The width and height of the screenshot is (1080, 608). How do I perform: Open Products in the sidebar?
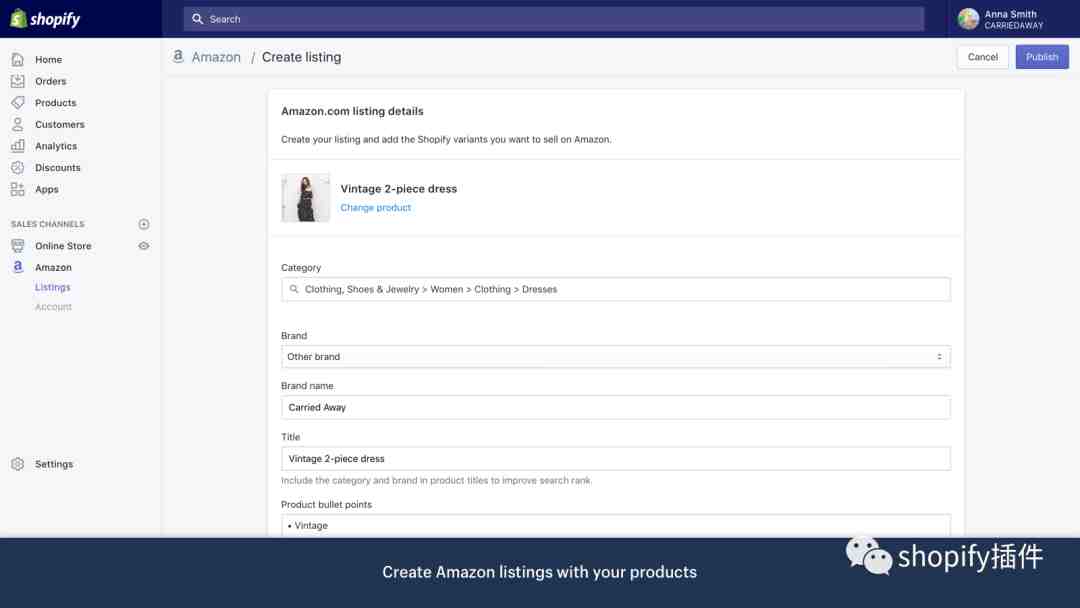pos(56,103)
